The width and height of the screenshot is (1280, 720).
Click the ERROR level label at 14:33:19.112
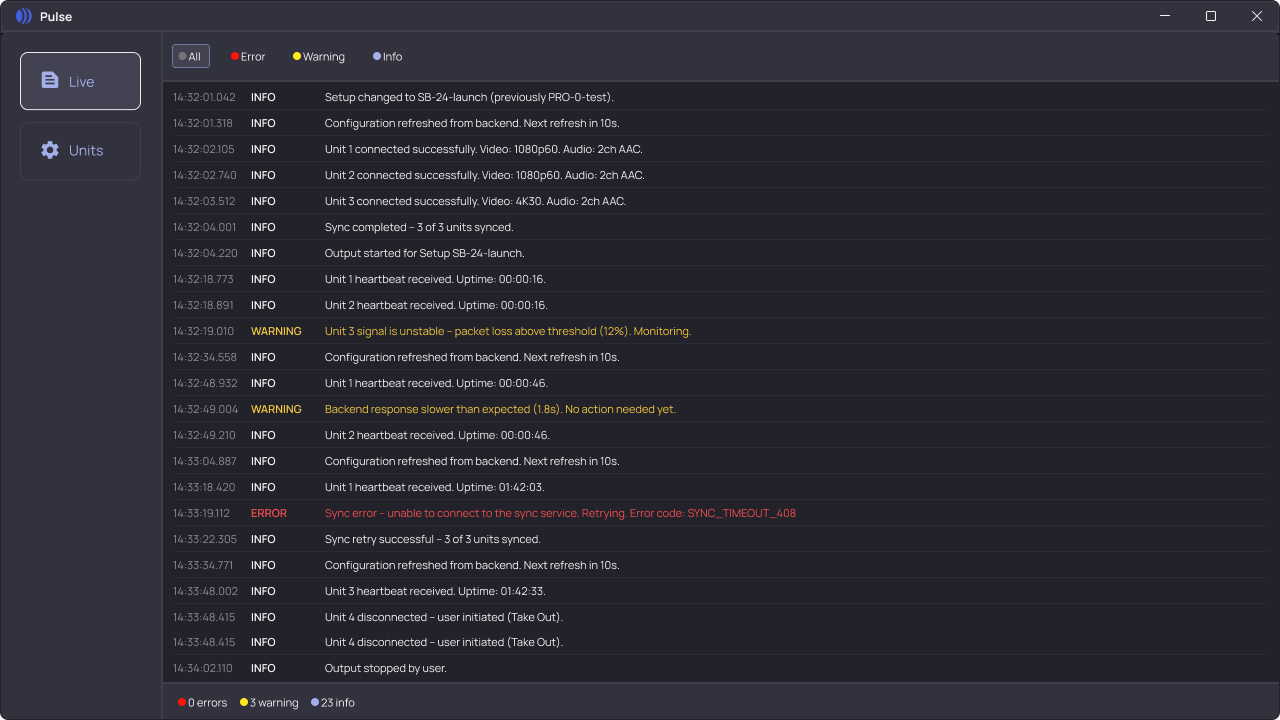point(269,513)
